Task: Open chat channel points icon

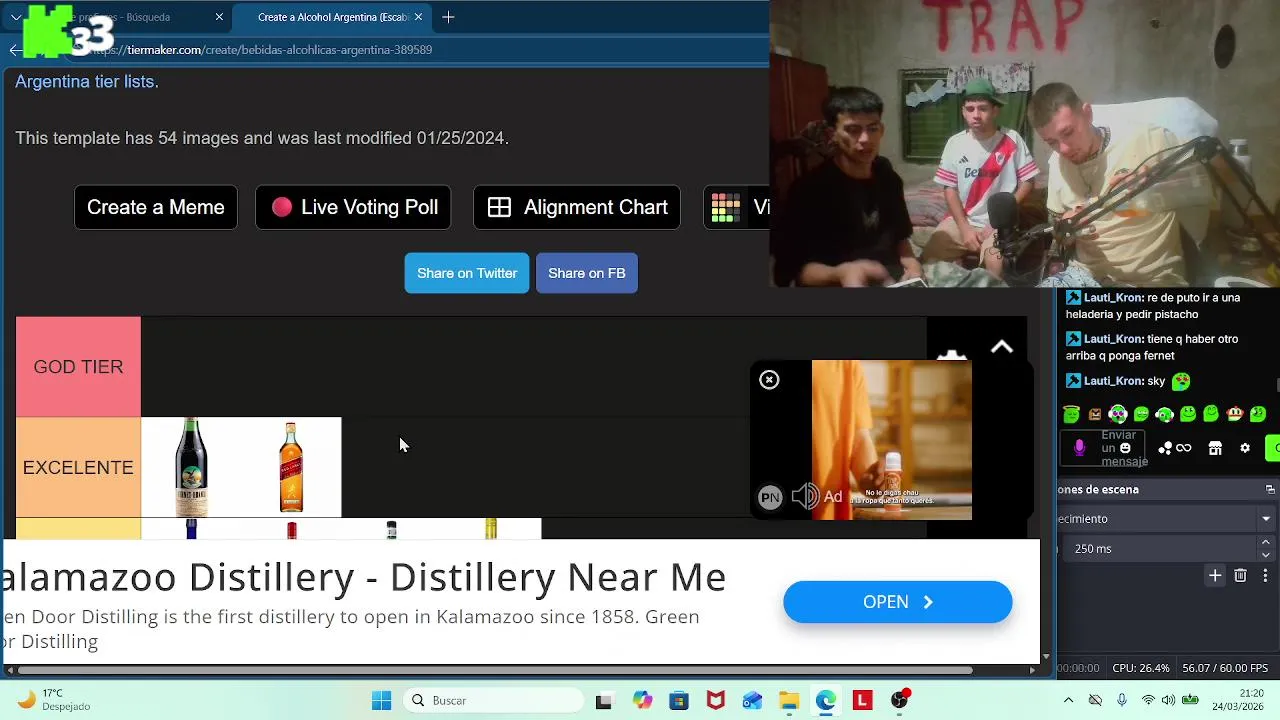Action: (1165, 448)
